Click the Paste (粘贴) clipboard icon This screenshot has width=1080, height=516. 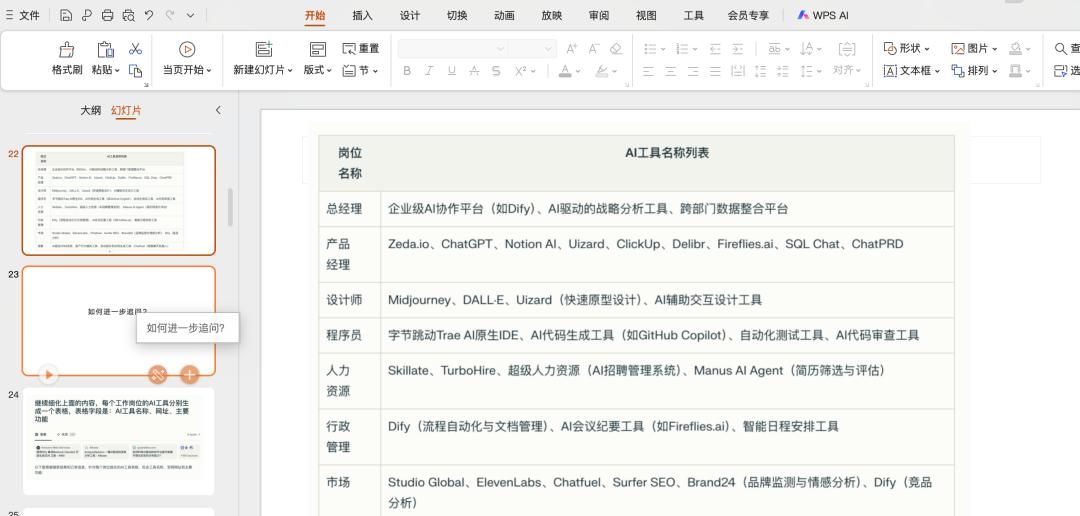point(105,50)
